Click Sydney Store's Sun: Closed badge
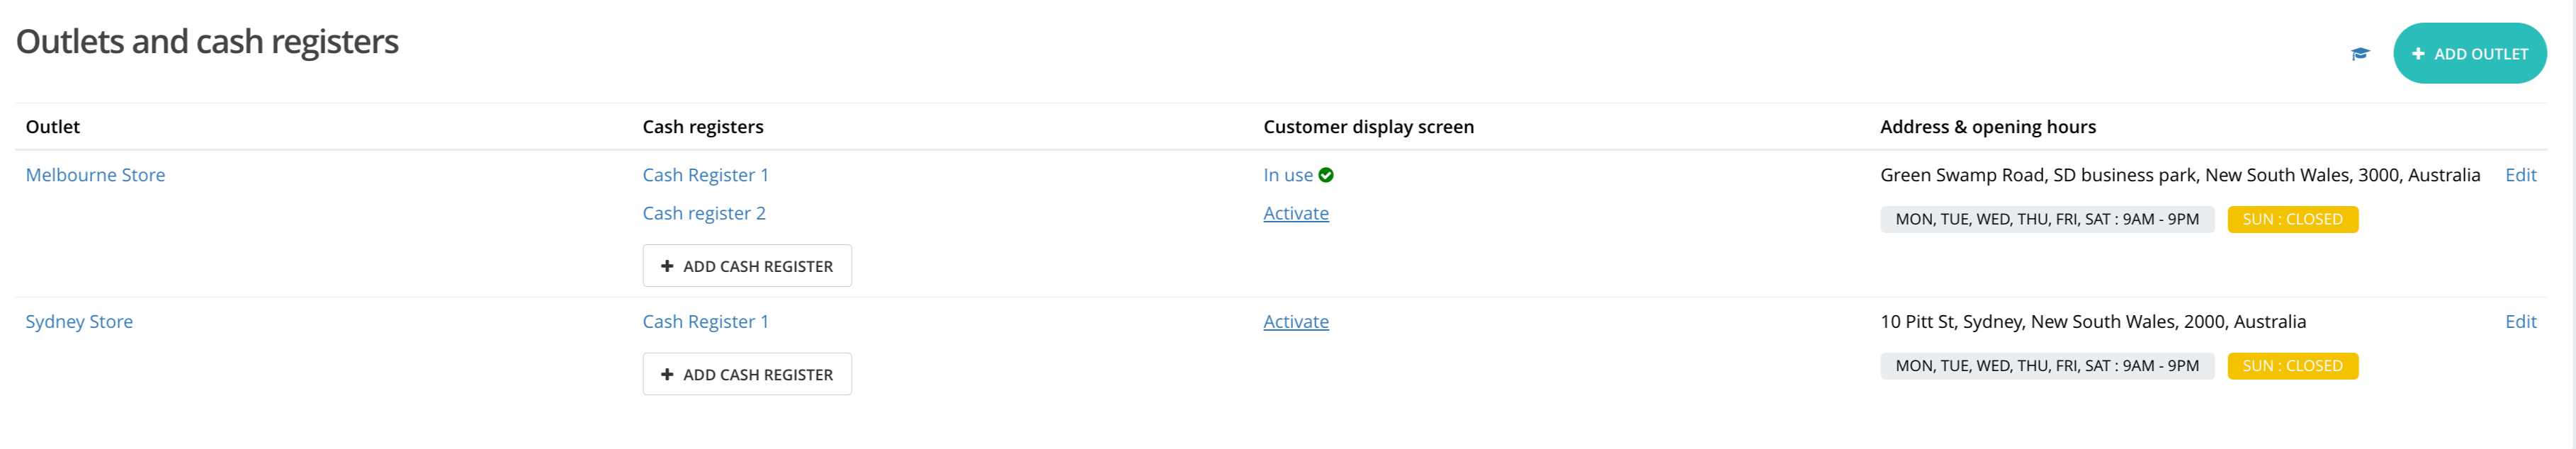Screen dimensions: 2576x449 (x=2292, y=366)
